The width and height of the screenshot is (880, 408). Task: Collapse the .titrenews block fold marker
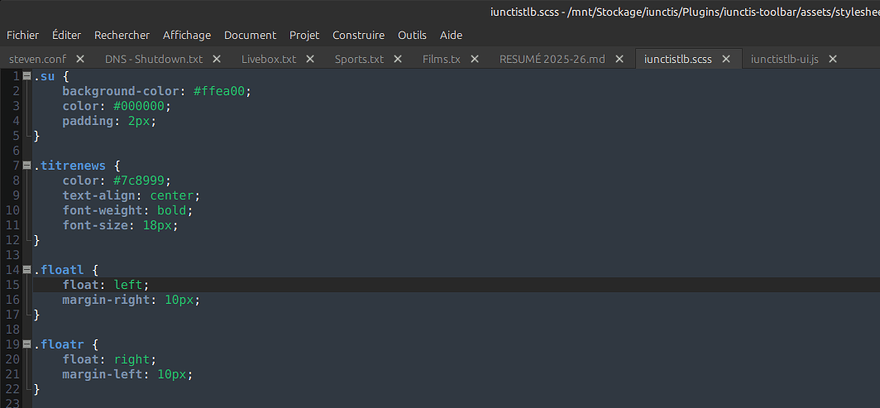tap(26, 166)
